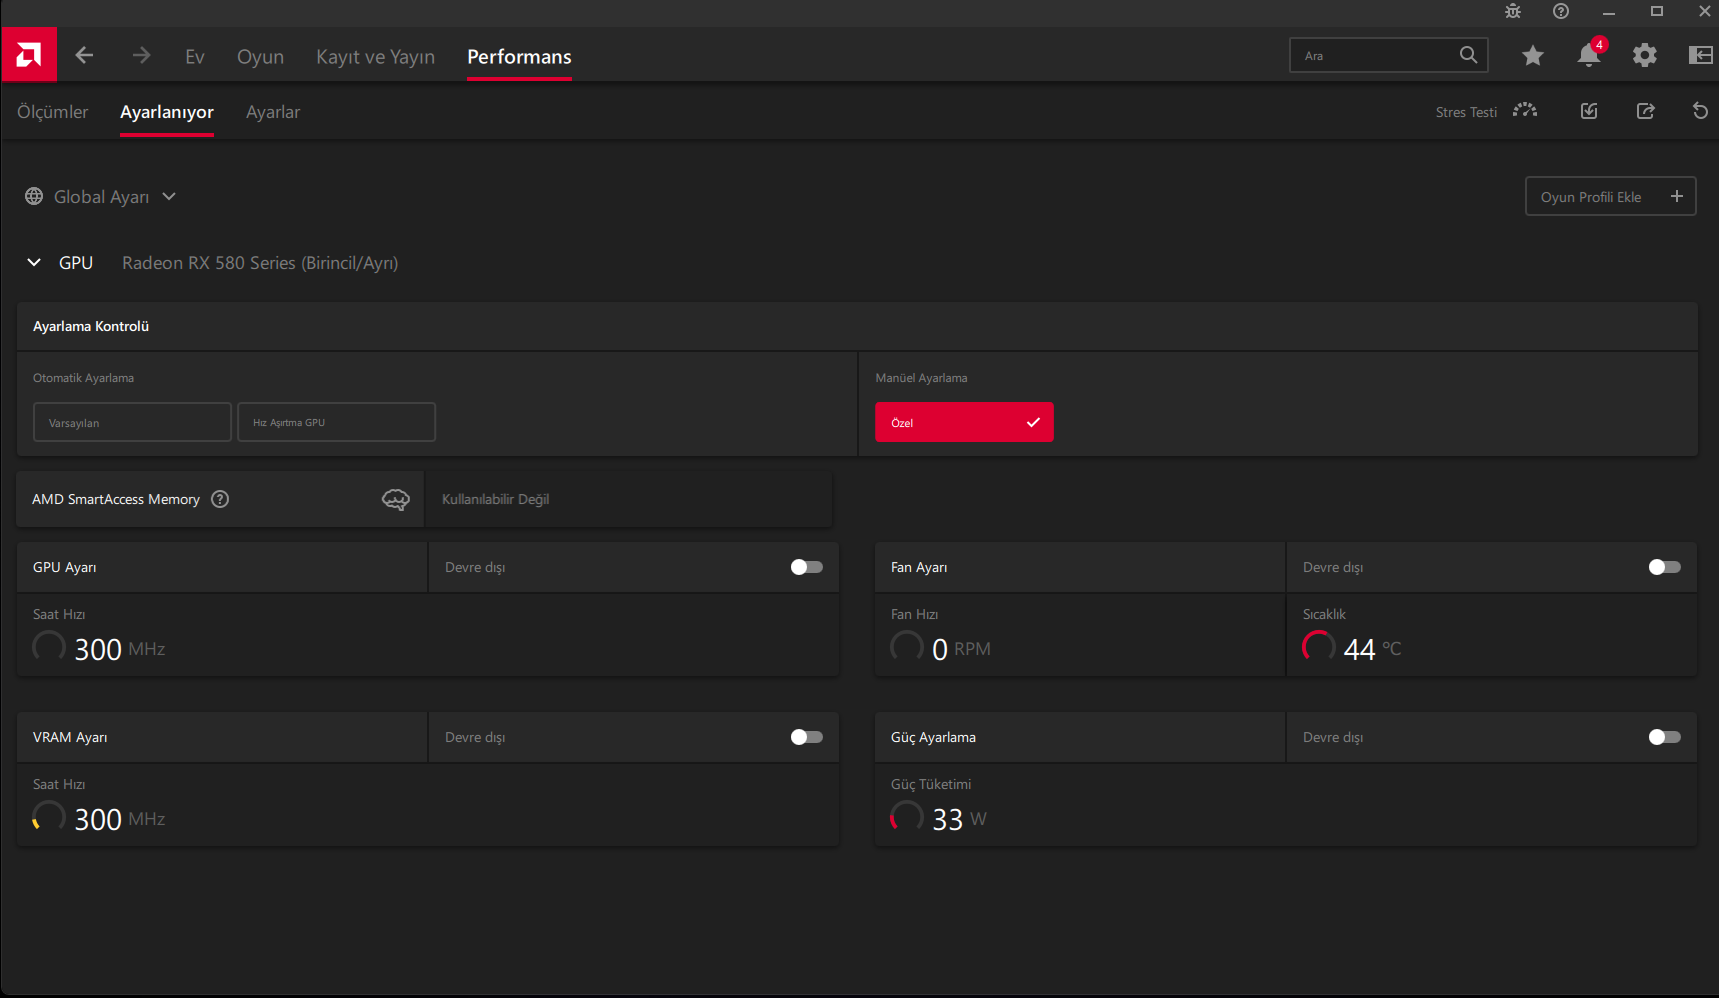Enable the VRAM Ayarı toggle
Viewport: 1719px width, 998px height.
[807, 737]
